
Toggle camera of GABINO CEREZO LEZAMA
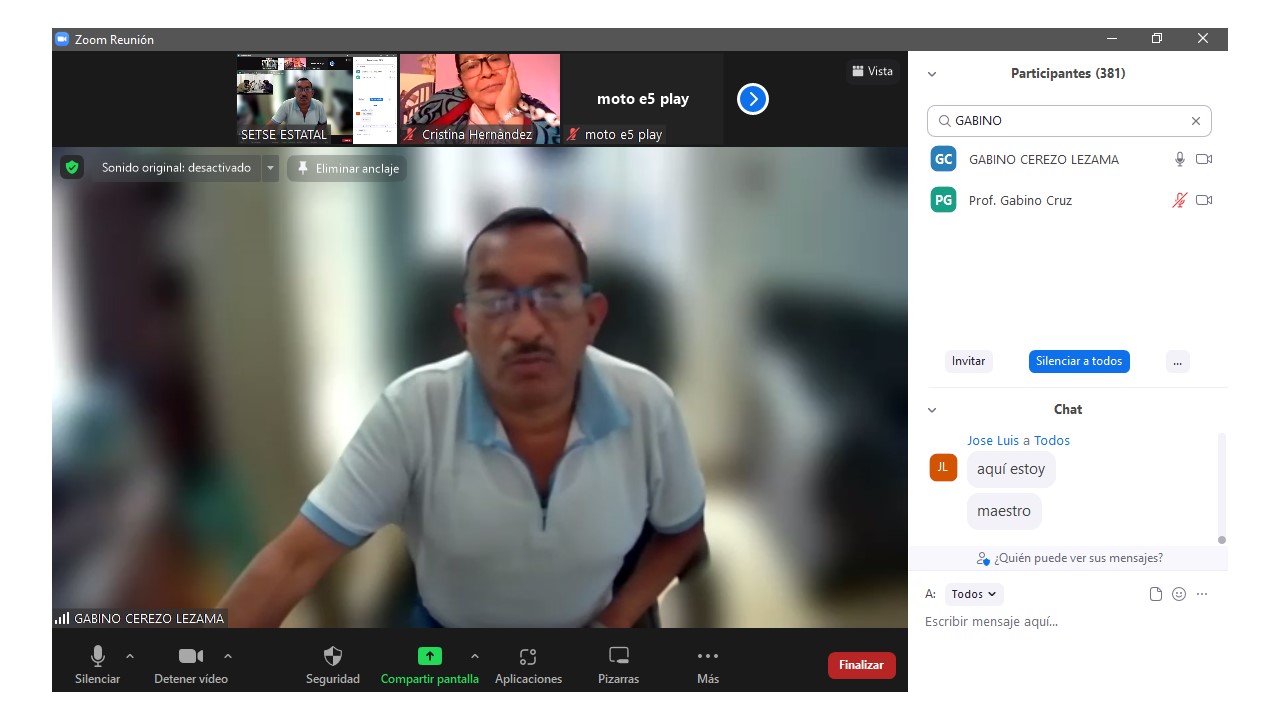pyautogui.click(x=1204, y=159)
